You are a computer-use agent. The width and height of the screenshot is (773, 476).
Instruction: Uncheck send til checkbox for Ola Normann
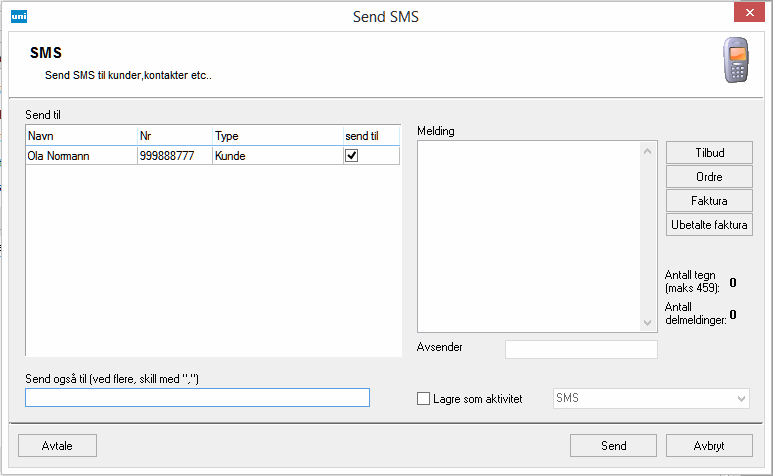click(x=351, y=156)
